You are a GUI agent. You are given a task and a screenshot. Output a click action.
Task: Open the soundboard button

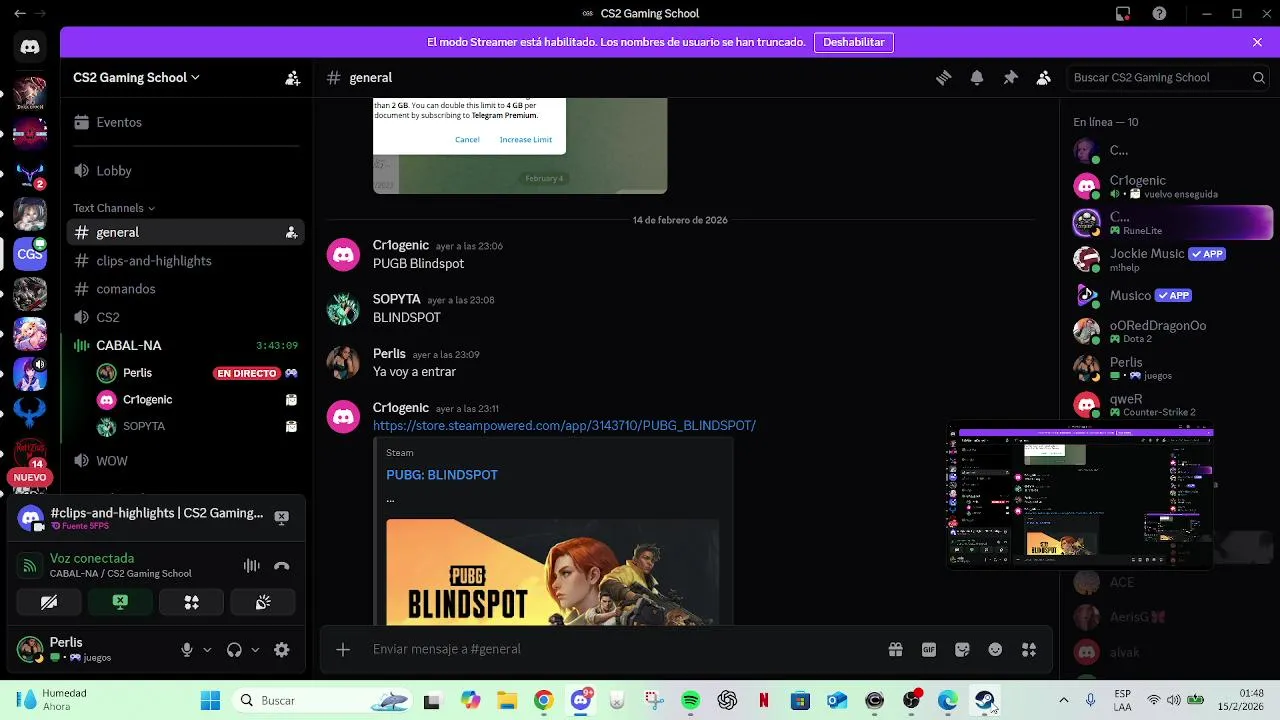click(263, 602)
